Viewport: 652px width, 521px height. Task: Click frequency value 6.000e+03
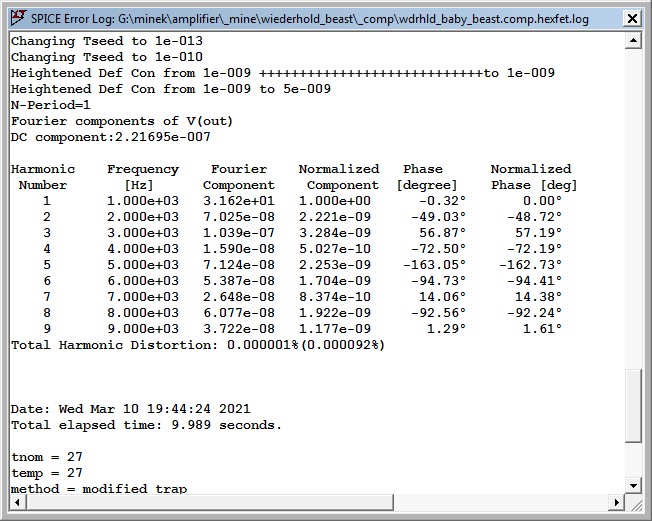(143, 281)
